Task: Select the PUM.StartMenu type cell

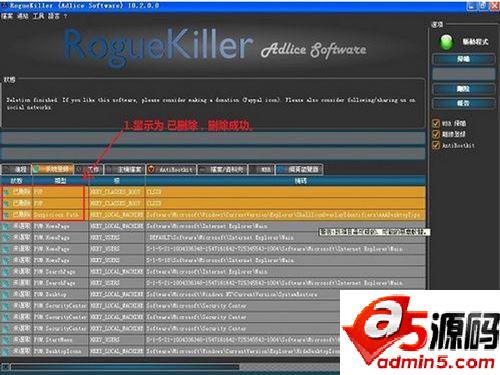Action: click(61, 340)
